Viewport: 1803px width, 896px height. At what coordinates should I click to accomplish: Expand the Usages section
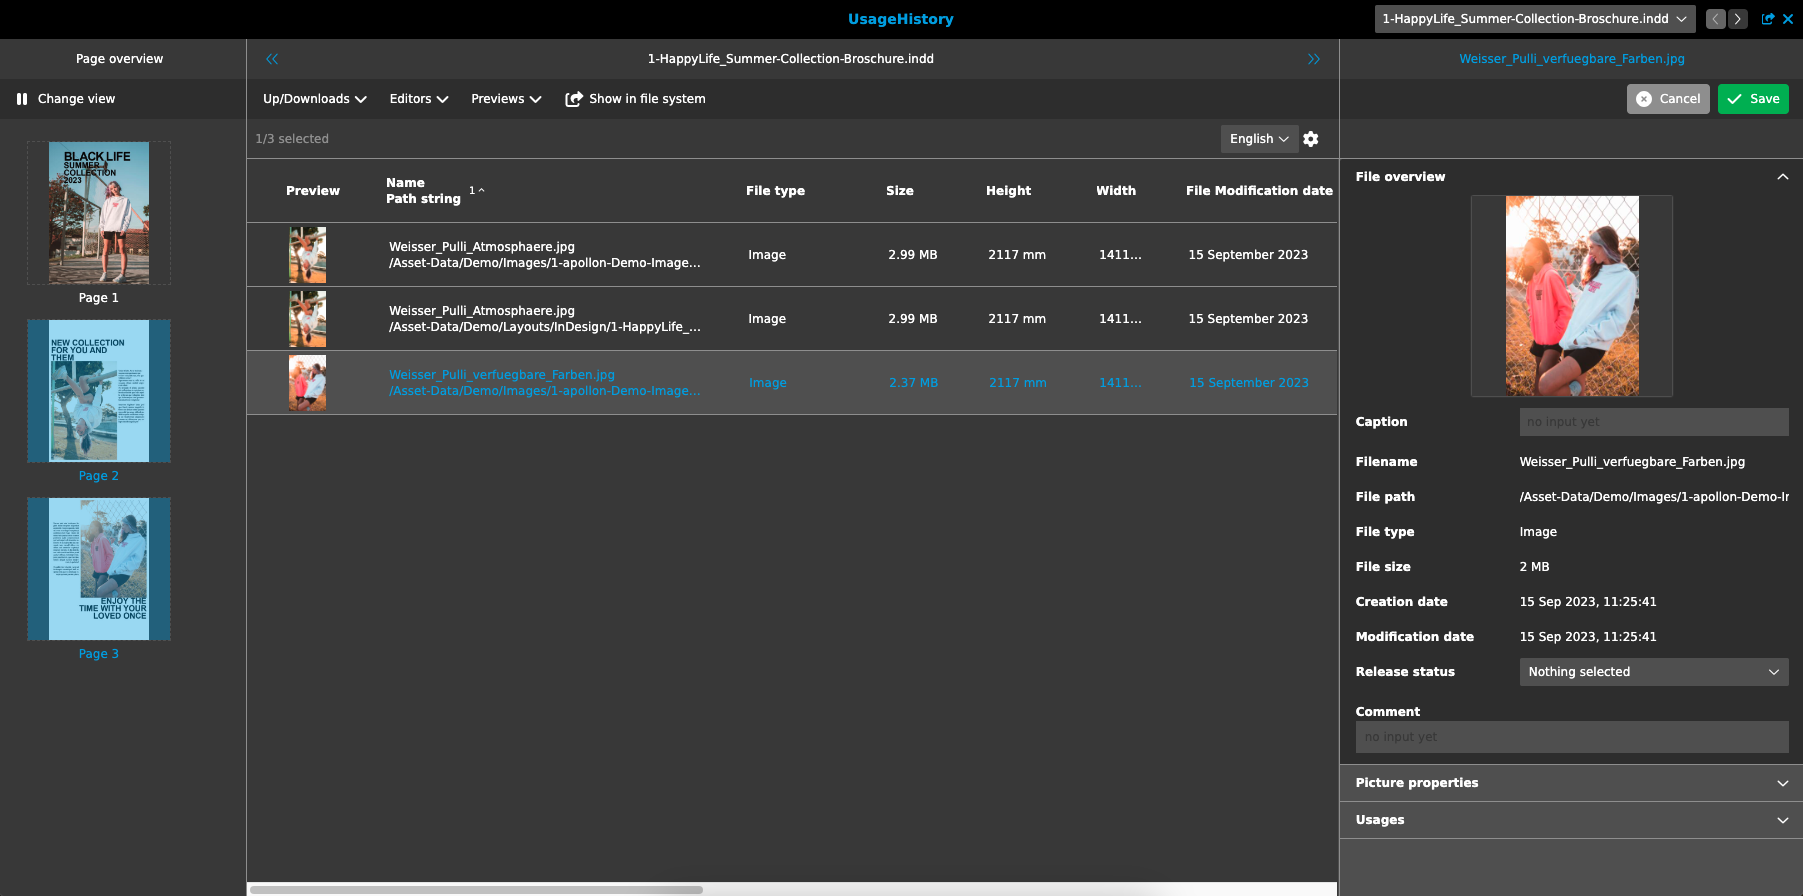pos(1782,820)
